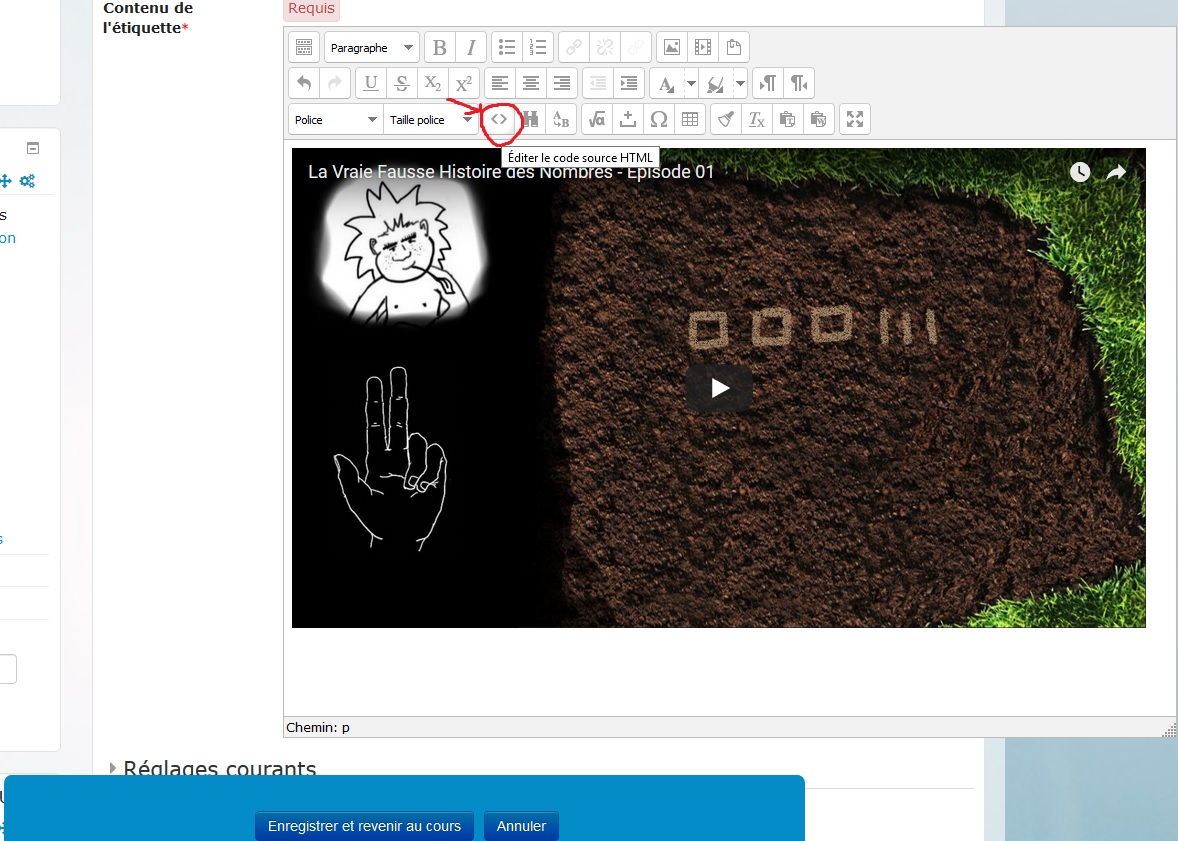Play the embedded YouTube video
This screenshot has height=841, width=1178.
tap(719, 388)
